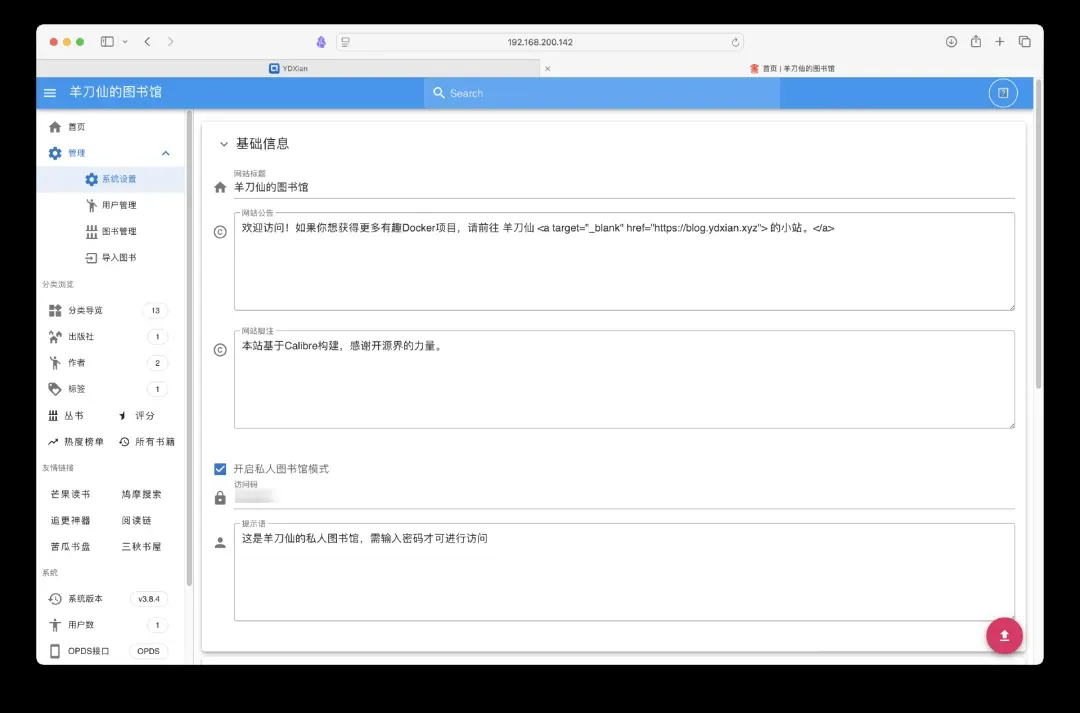The image size is (1080, 713).
Task: Click the help icon in header
Action: pos(1002,93)
